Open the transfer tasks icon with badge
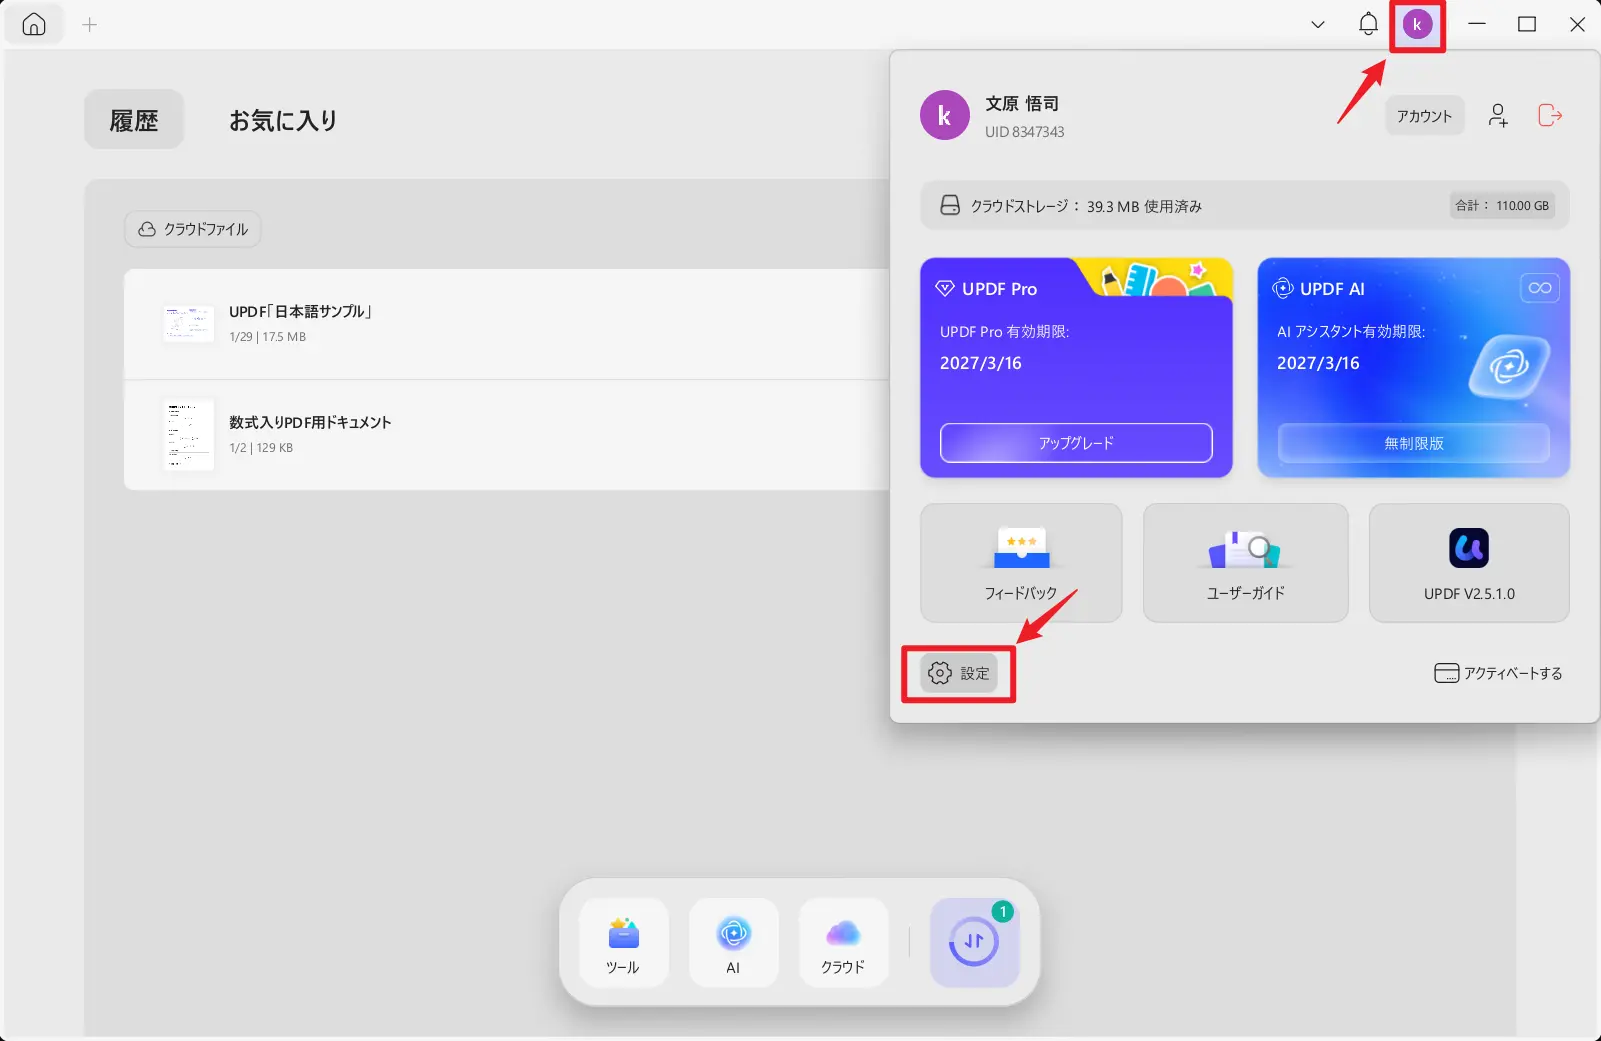The width and height of the screenshot is (1601, 1041). [974, 943]
